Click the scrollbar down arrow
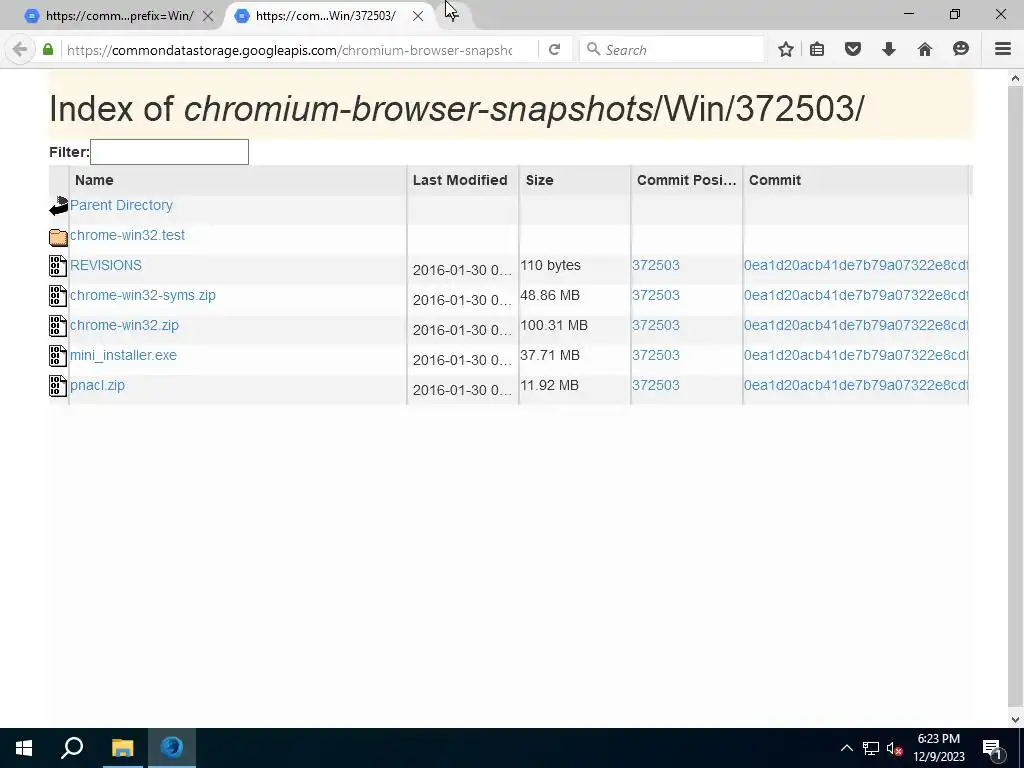This screenshot has width=1024, height=768. [x=1015, y=720]
